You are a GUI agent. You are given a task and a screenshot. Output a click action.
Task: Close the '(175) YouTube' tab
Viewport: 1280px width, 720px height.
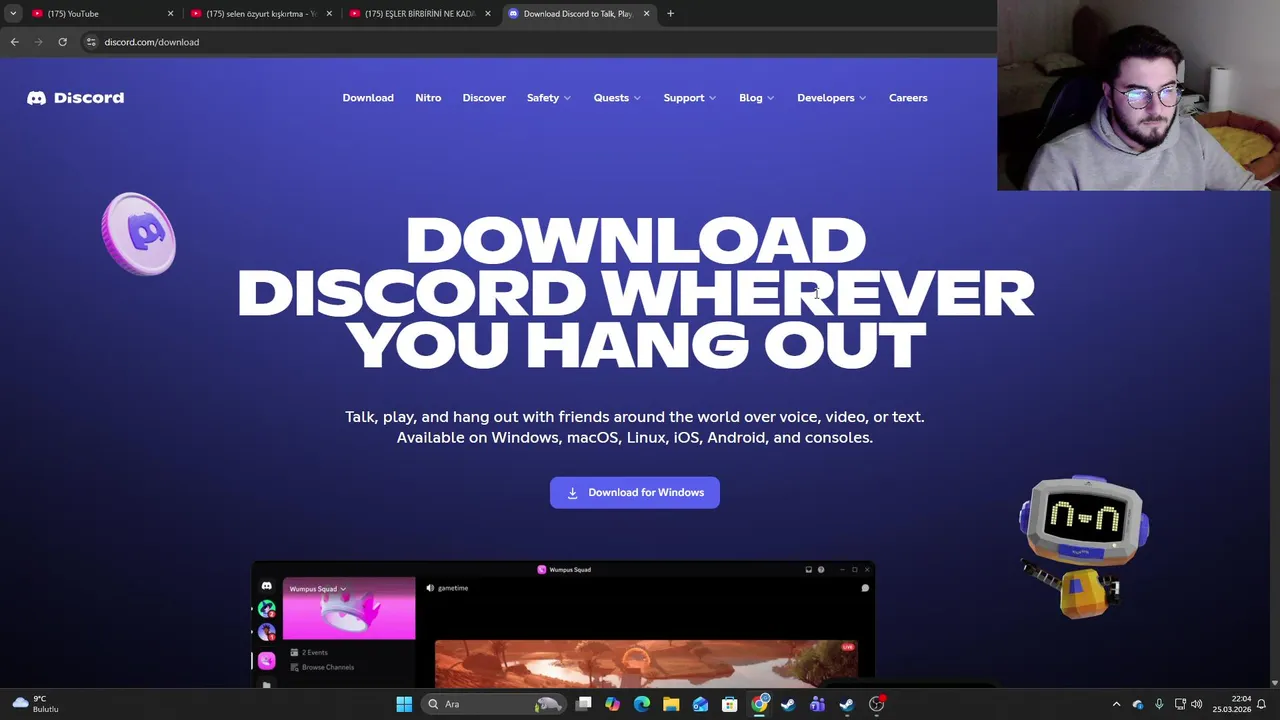(170, 14)
